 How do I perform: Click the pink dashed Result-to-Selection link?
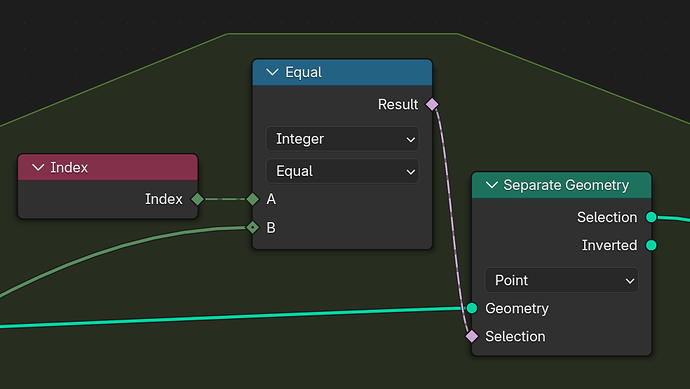point(452,220)
